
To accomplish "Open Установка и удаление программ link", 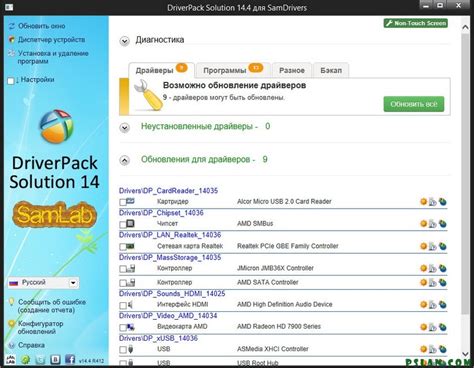I will (x=53, y=57).
